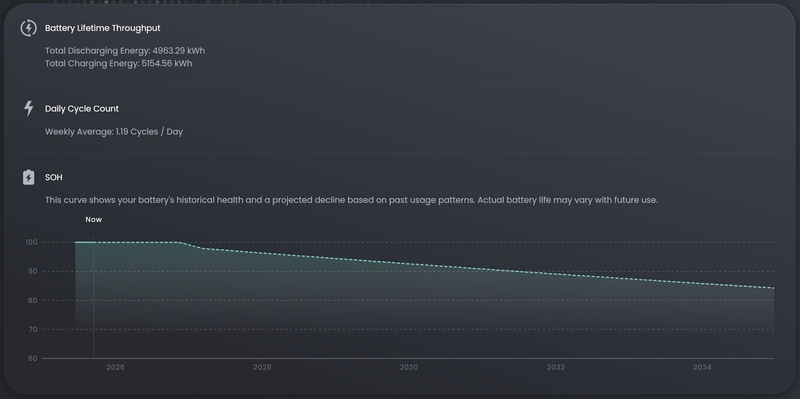The image size is (800, 399).
Task: Click the 2028 x-axis label
Action: (x=262, y=367)
